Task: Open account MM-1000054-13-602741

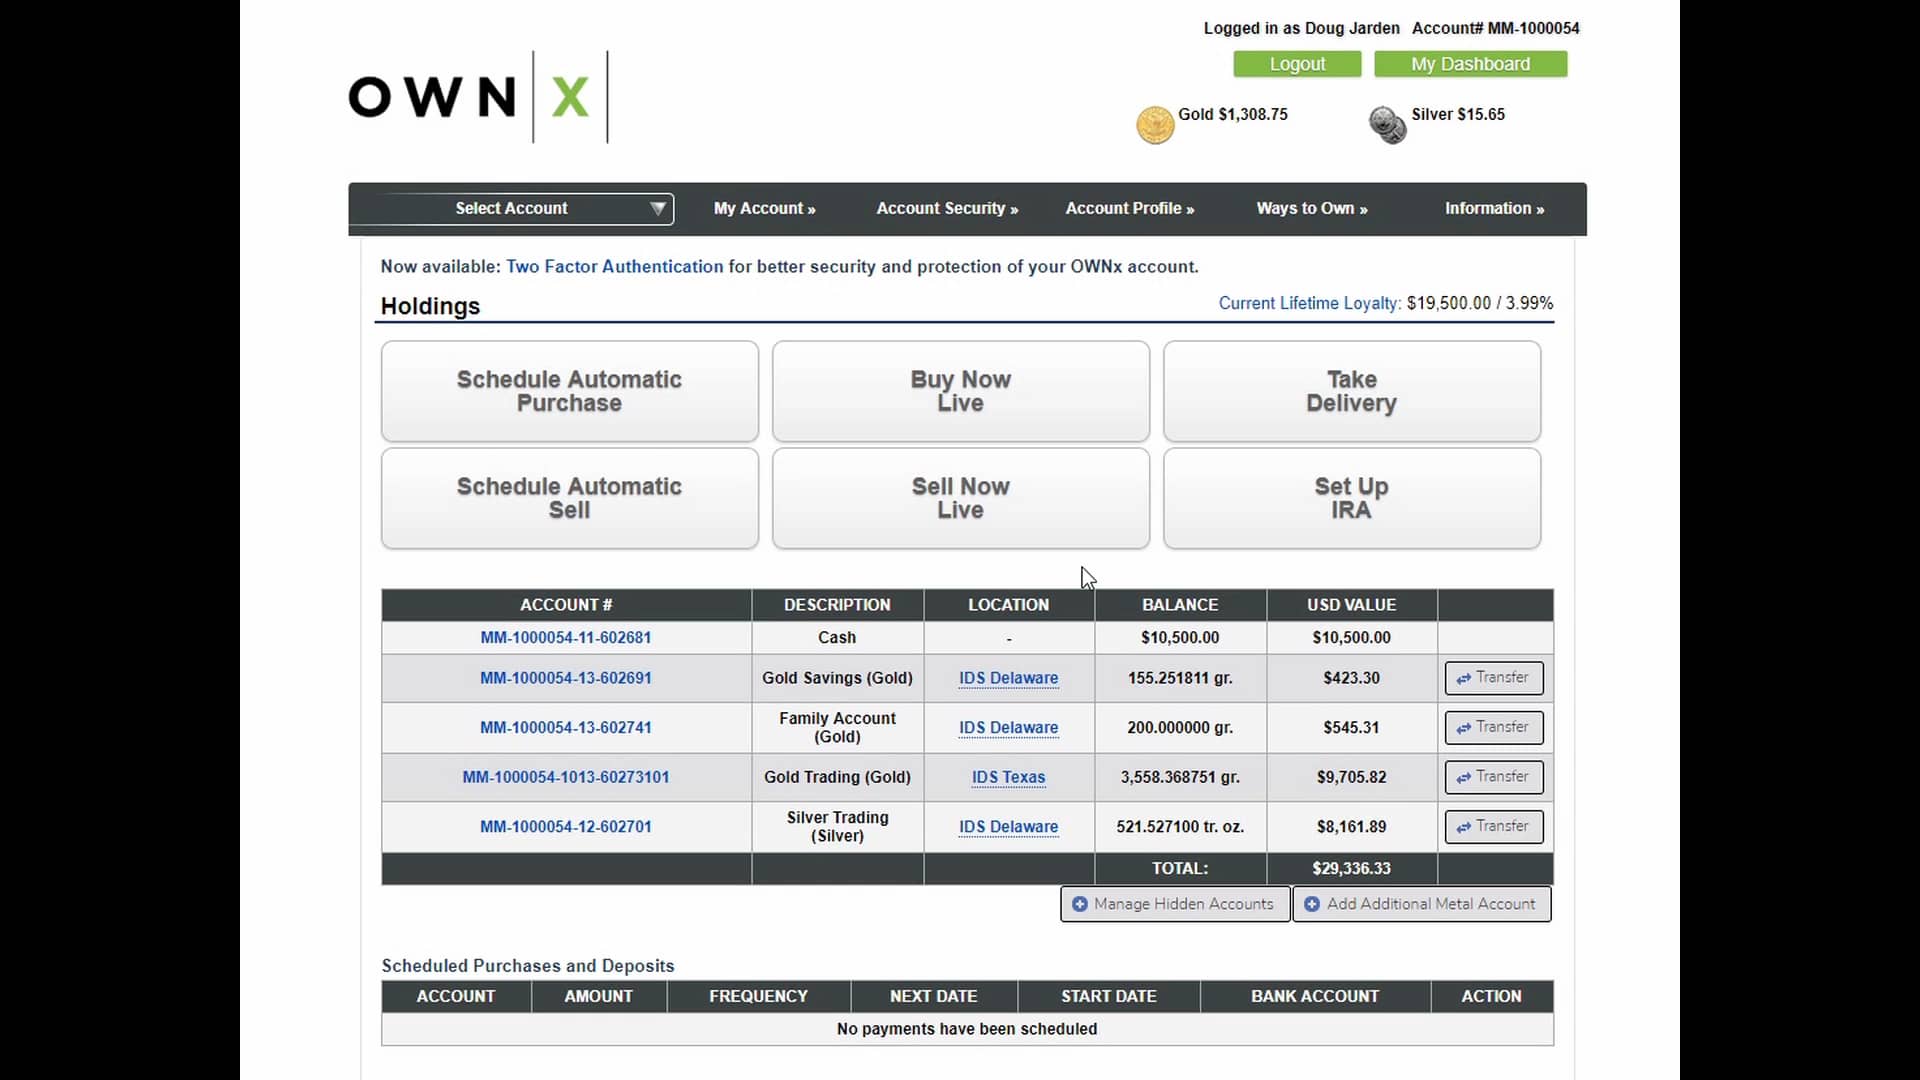Action: (x=565, y=728)
